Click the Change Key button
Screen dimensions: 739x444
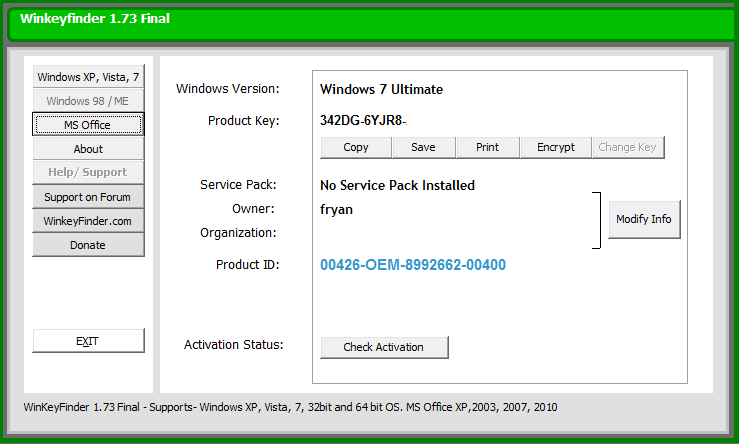pyautogui.click(x=627, y=147)
